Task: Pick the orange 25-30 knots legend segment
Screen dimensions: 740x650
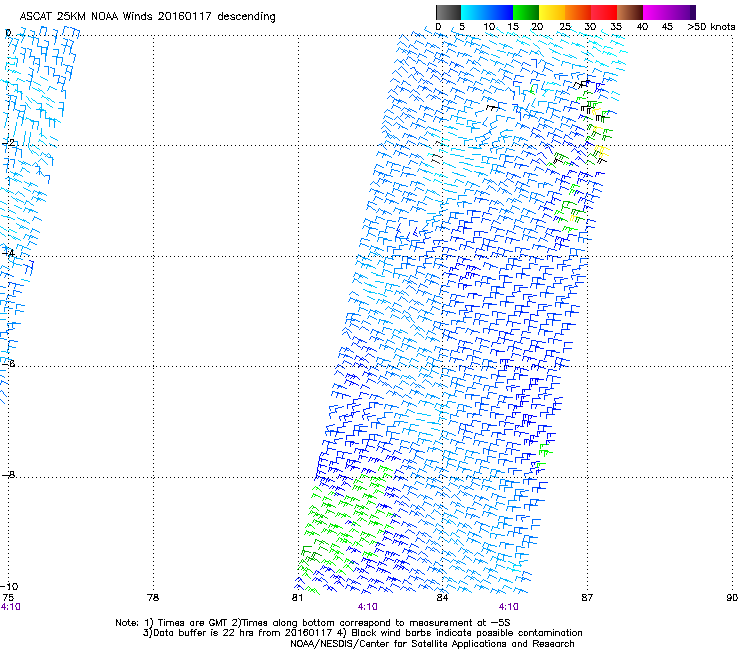Action: click(578, 12)
